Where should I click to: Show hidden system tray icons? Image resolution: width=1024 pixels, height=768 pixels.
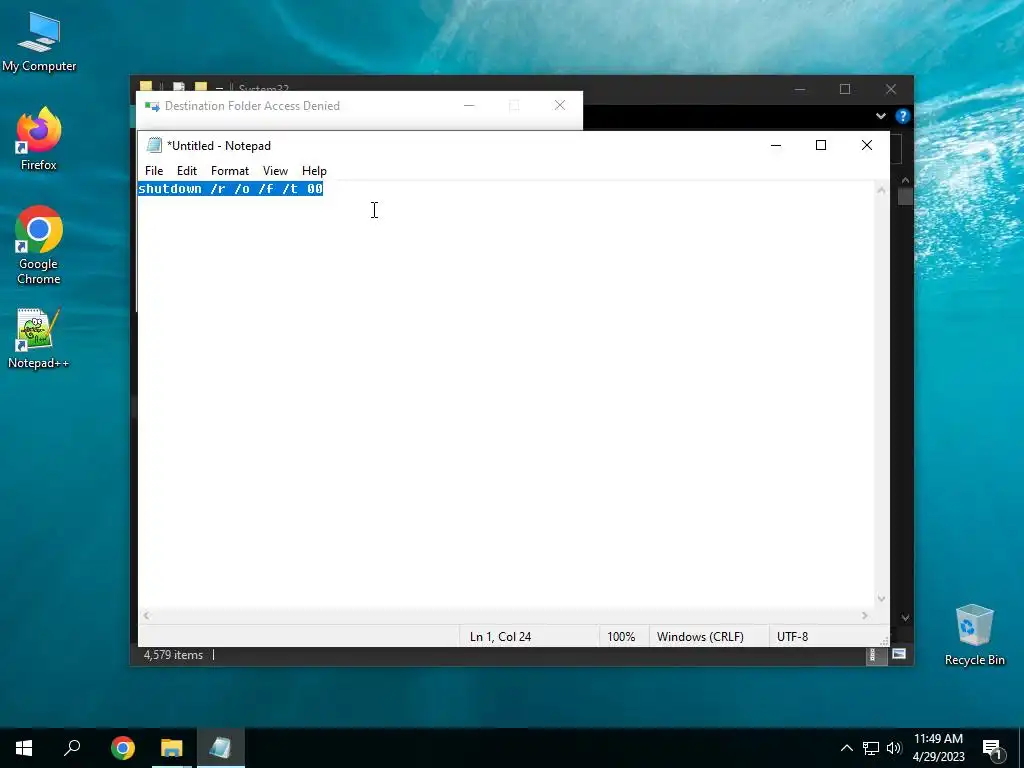point(846,748)
